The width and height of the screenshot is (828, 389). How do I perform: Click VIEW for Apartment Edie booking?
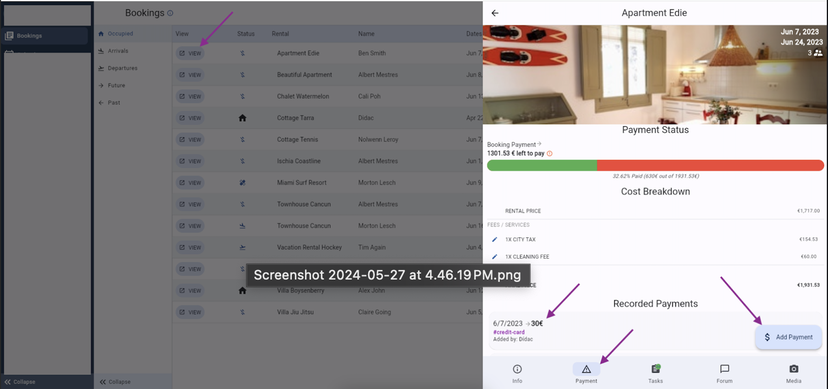coord(190,53)
